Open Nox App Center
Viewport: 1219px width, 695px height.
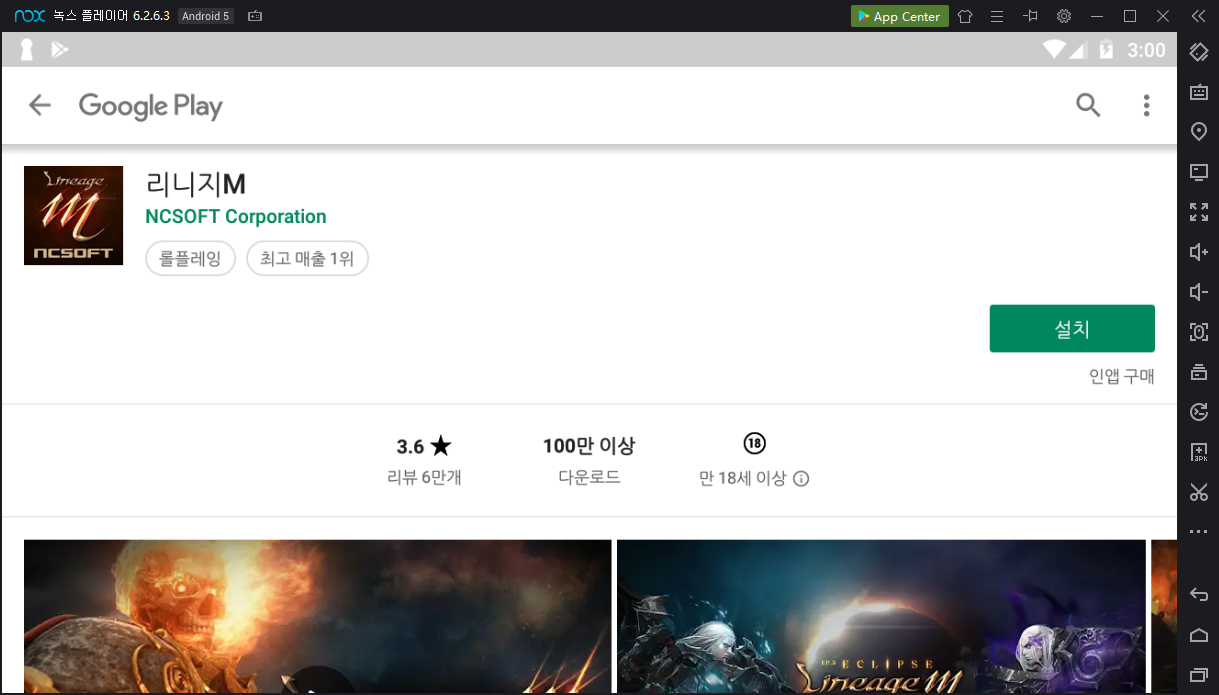pos(900,16)
